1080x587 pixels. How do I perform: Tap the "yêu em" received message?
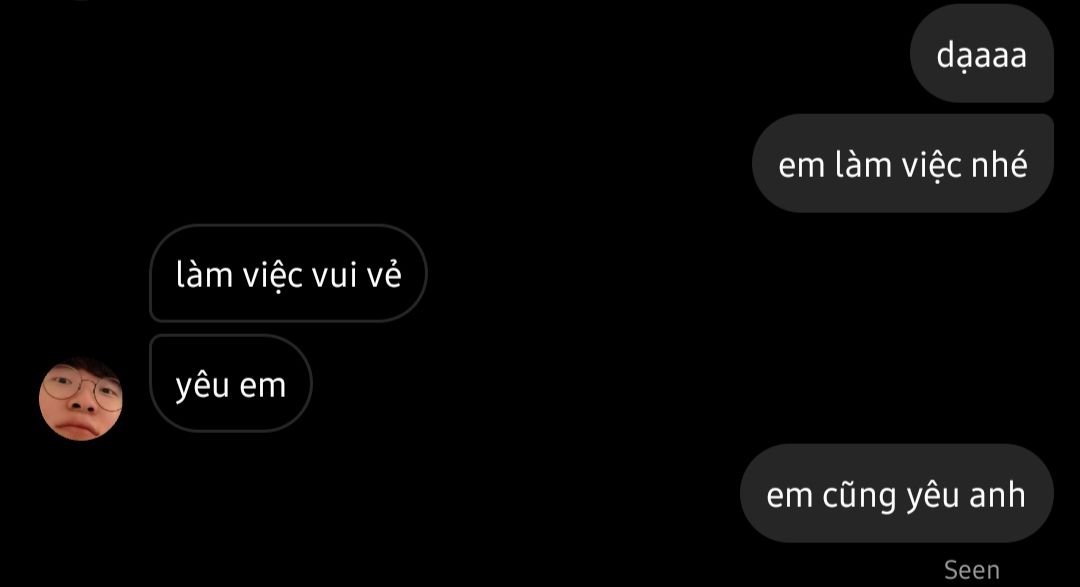pyautogui.click(x=231, y=383)
